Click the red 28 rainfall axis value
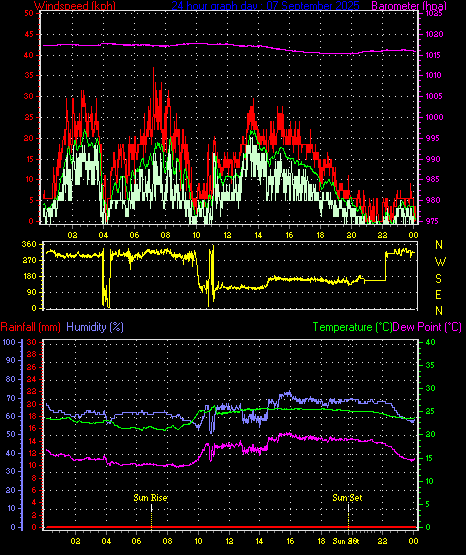The image size is (466, 555). click(x=32, y=354)
